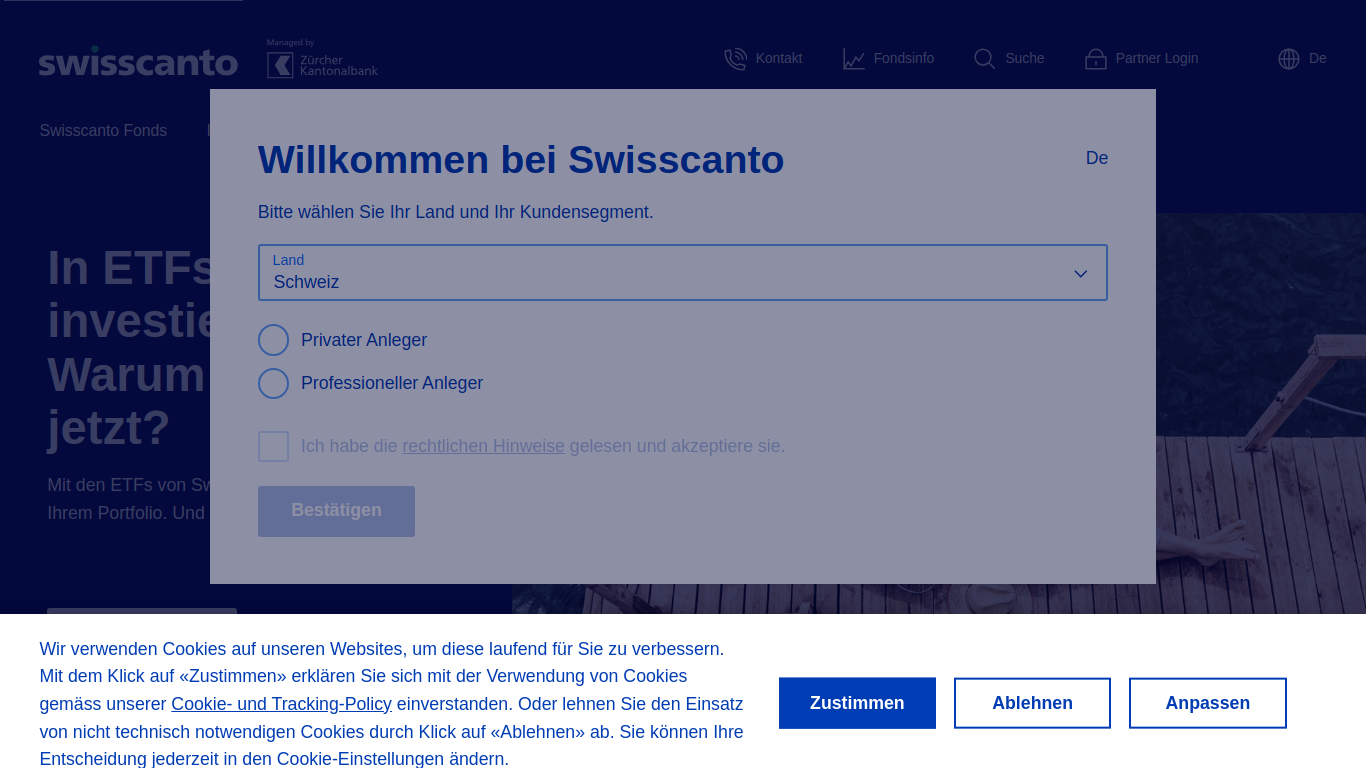Click the Partner Login lock icon
Viewport: 1366px width, 768px height.
coord(1096,59)
